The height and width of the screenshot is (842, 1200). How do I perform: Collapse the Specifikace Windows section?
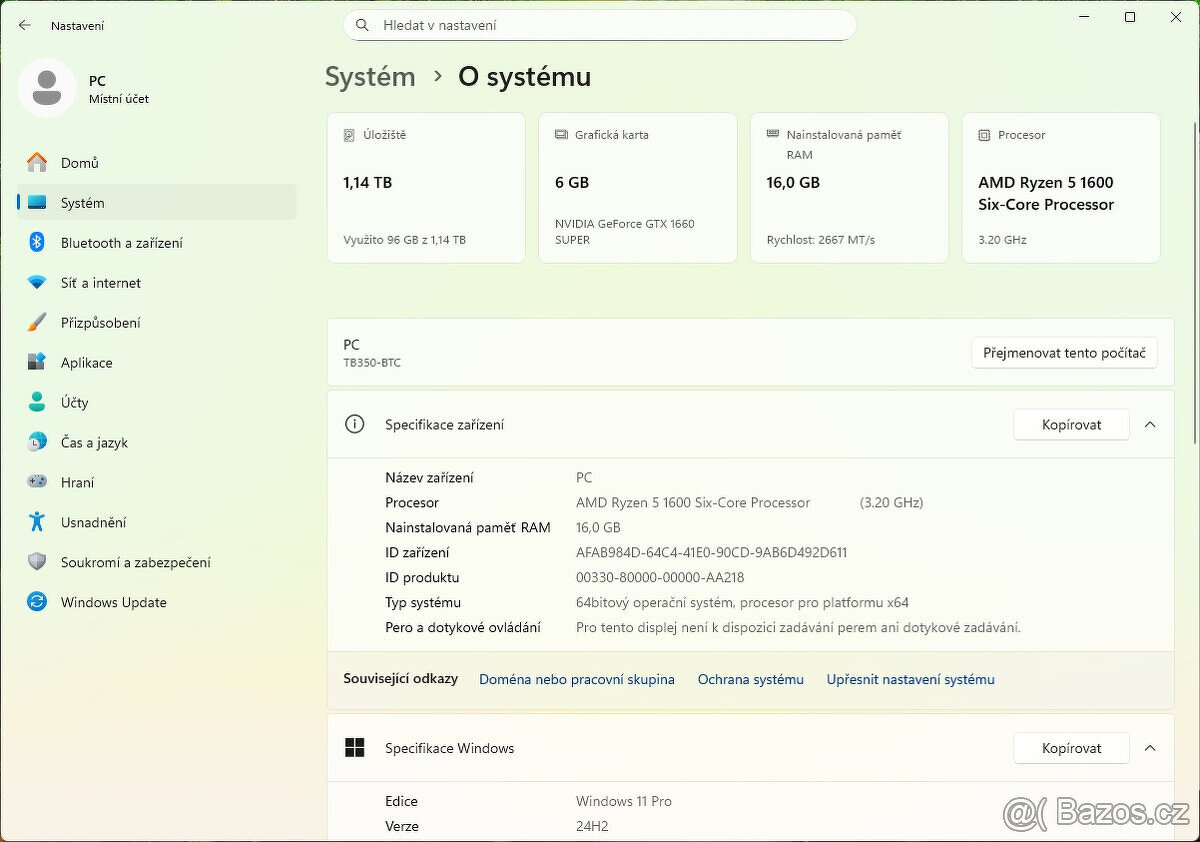[x=1150, y=747]
